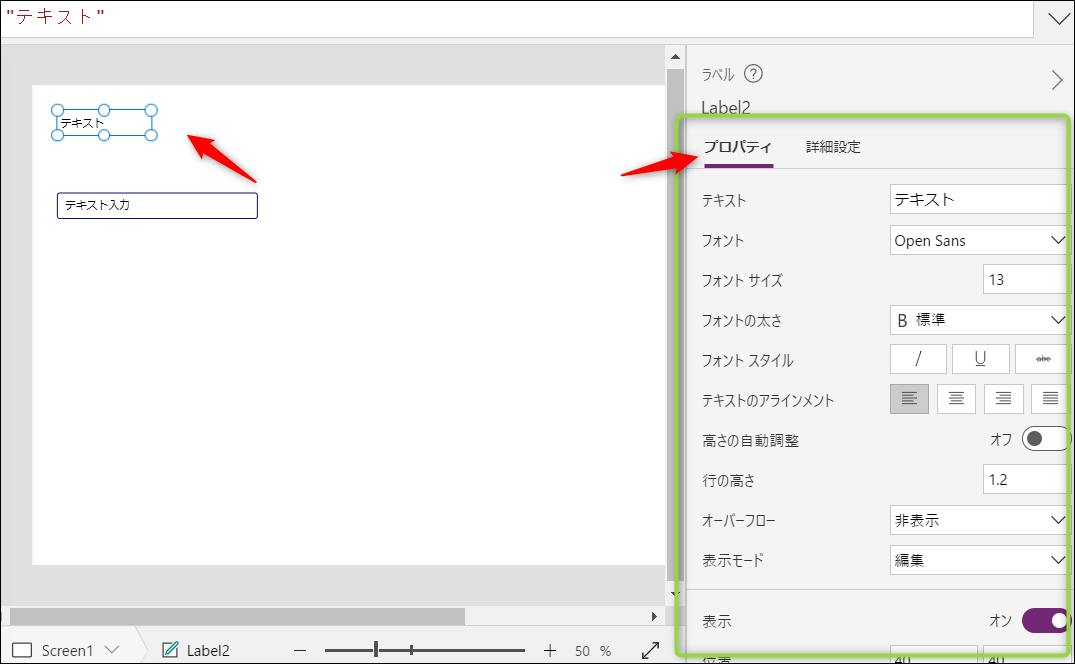1075x664 pixels.
Task: Toggle underline font style
Action: pyautogui.click(x=980, y=358)
